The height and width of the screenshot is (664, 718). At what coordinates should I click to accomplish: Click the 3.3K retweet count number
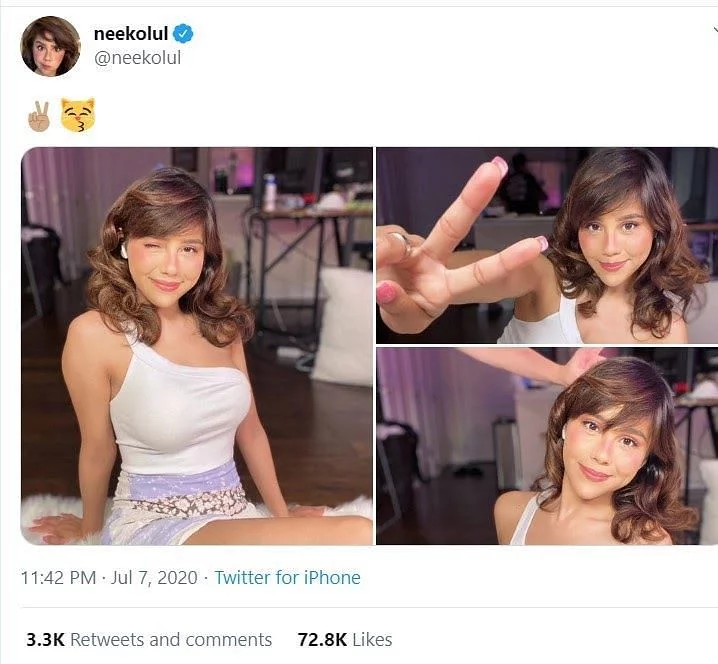click(45, 640)
